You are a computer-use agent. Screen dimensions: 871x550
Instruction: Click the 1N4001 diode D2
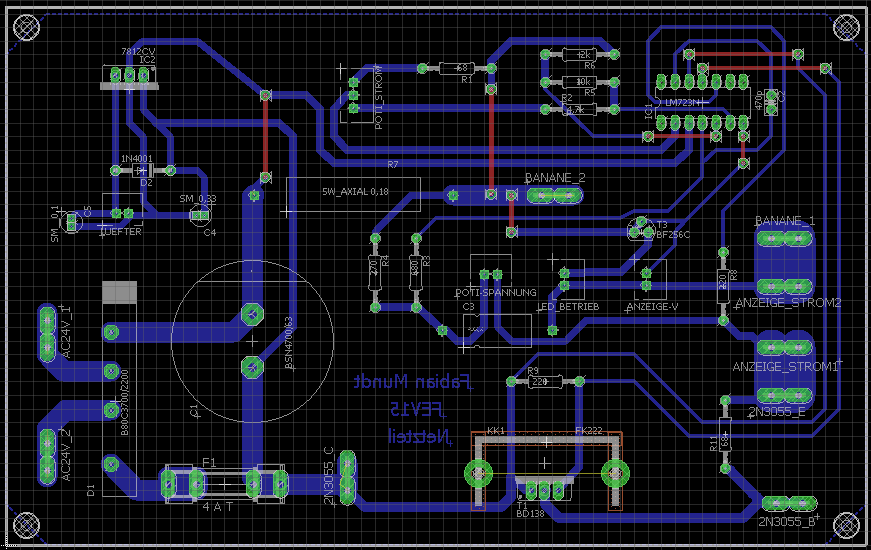point(143,171)
